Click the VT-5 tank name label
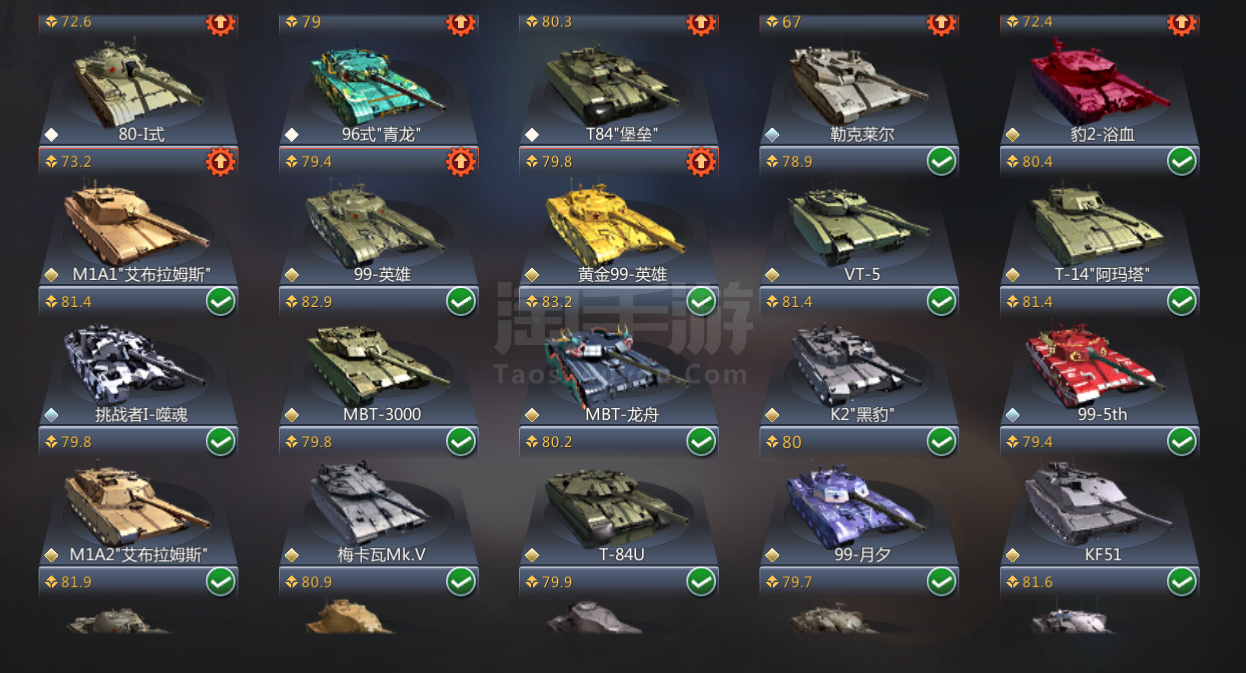 click(x=862, y=274)
